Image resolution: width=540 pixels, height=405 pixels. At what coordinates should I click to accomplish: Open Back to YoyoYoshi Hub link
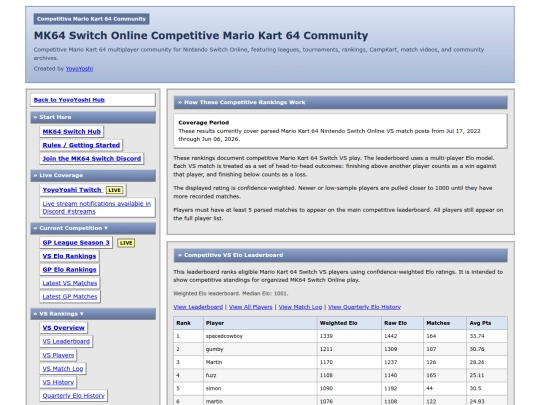coord(69,100)
